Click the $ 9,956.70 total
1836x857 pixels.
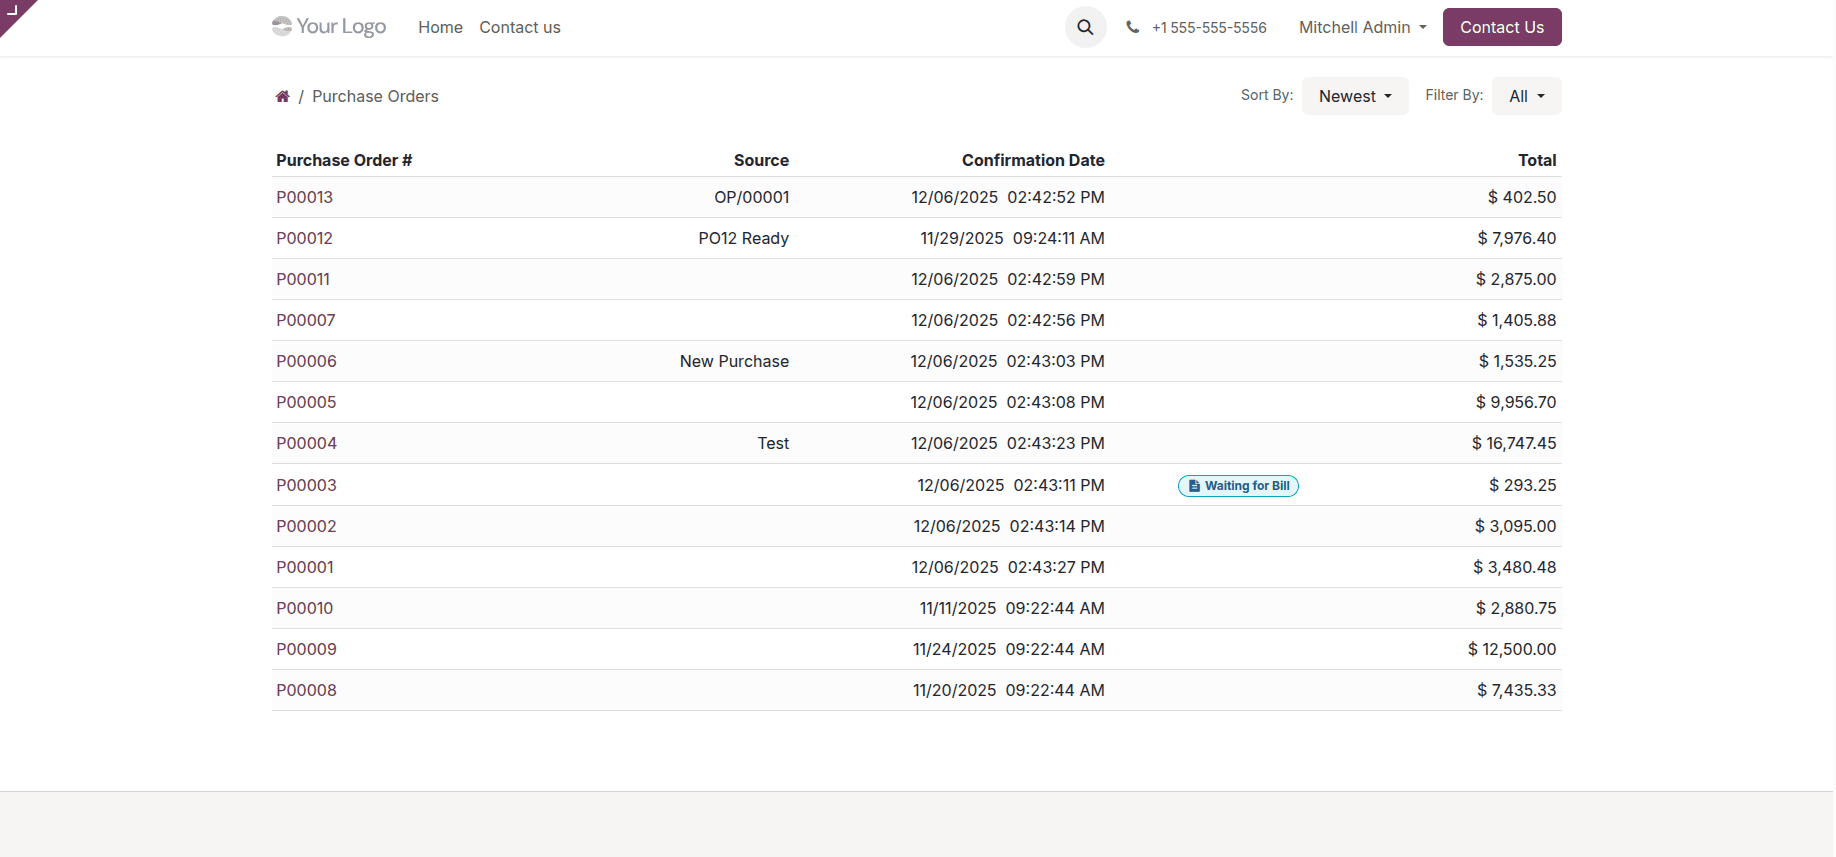(x=1516, y=402)
